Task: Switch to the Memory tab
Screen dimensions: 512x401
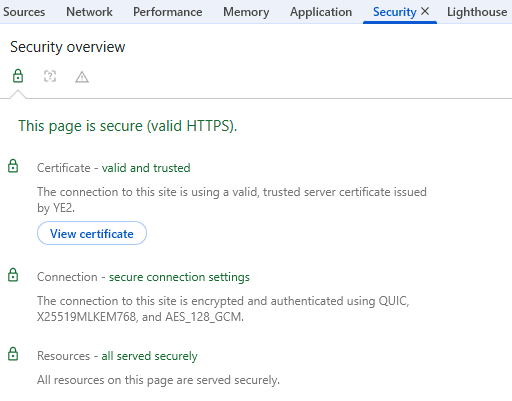Action: click(246, 12)
